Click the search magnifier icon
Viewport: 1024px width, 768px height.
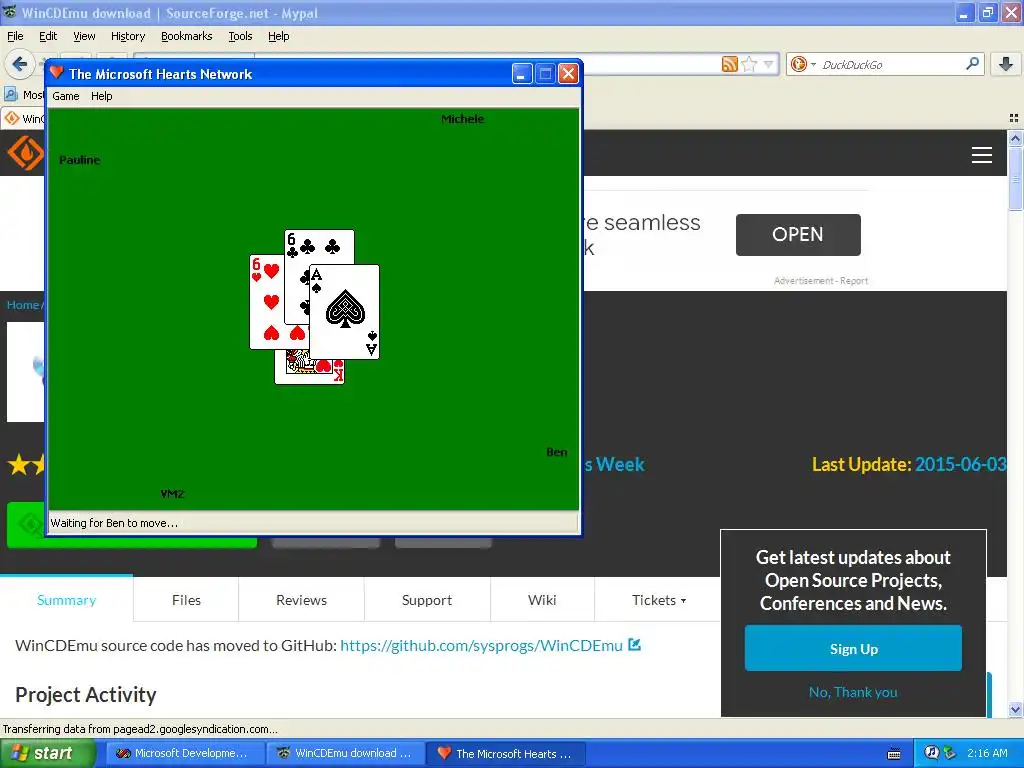pos(972,63)
